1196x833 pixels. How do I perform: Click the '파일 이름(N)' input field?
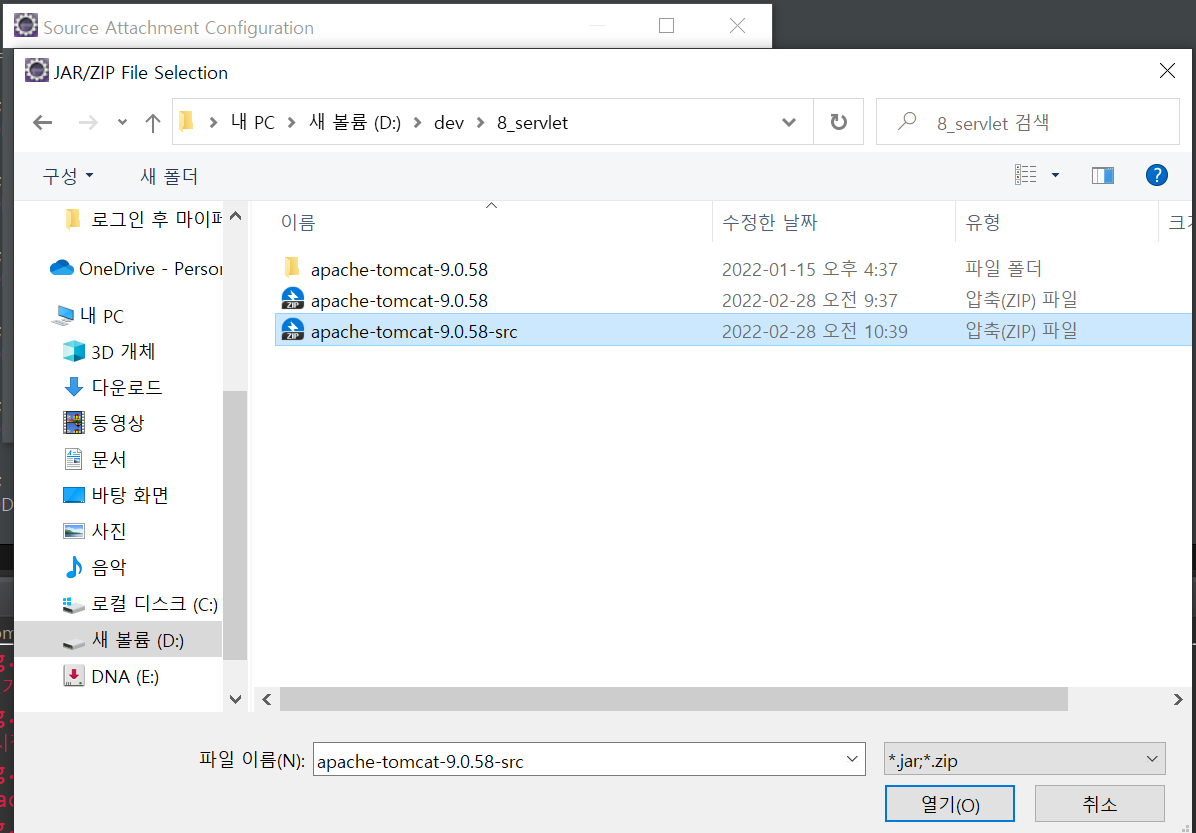coord(589,759)
